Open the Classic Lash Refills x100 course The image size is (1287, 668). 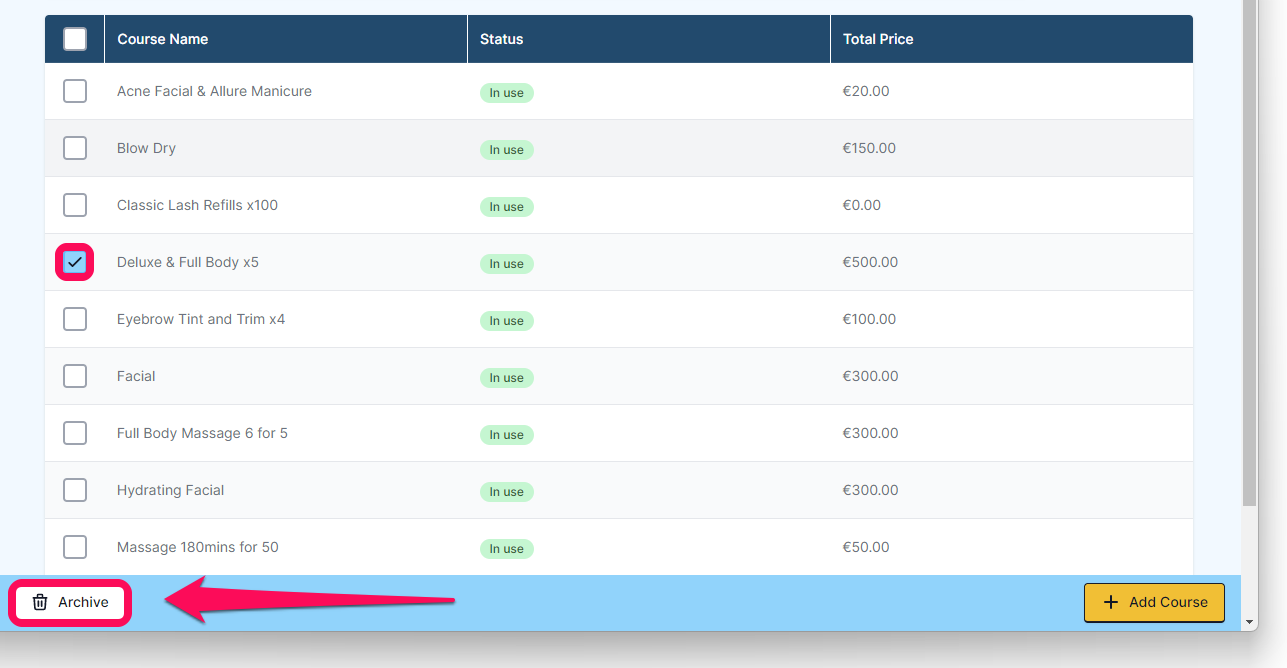pos(197,205)
